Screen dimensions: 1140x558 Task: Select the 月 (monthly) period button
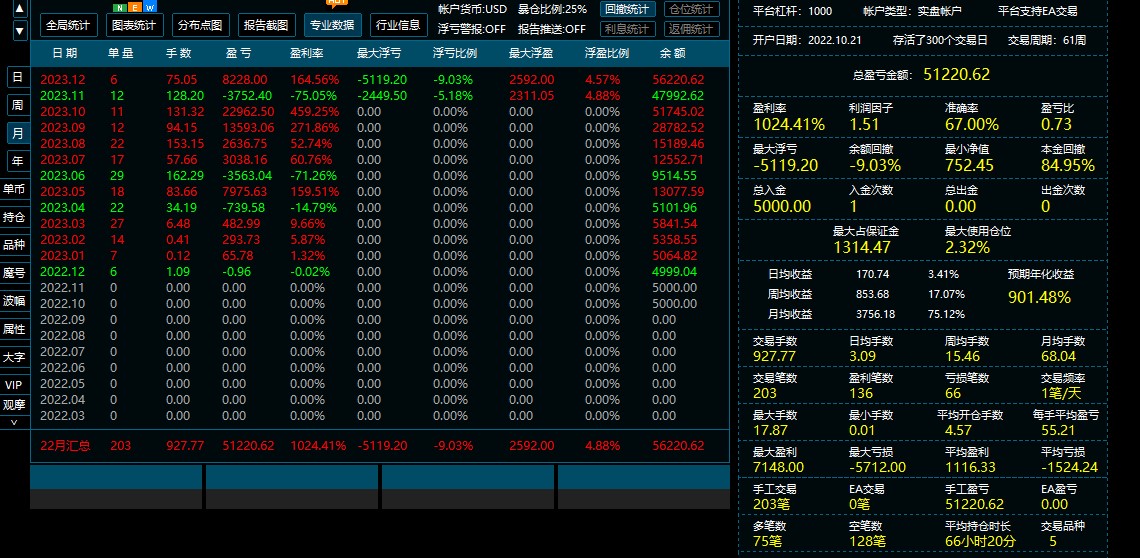point(17,133)
